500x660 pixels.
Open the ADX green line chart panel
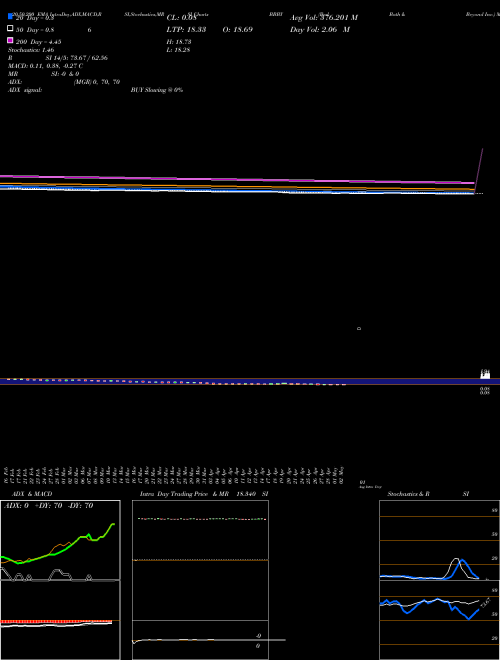click(60, 540)
